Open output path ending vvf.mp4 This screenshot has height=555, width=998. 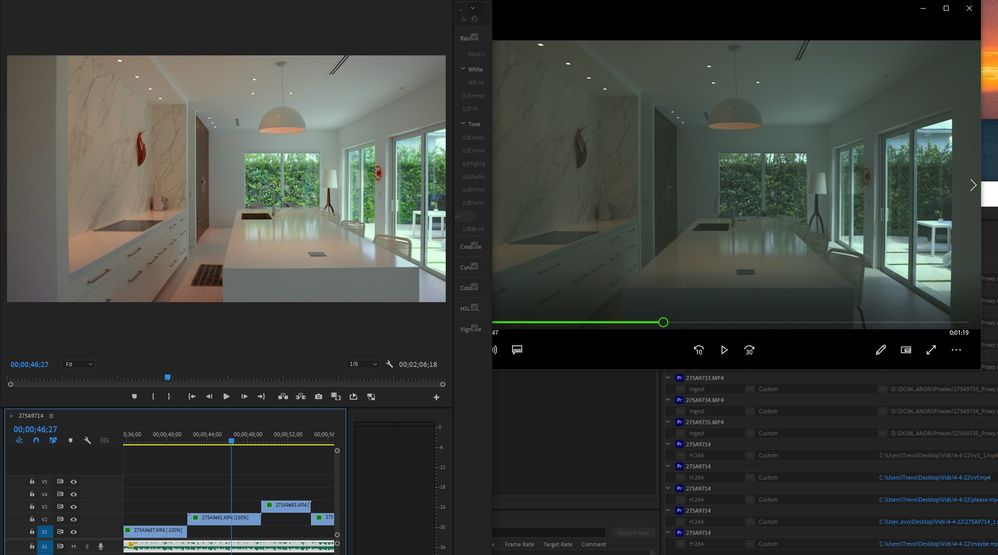coord(935,477)
